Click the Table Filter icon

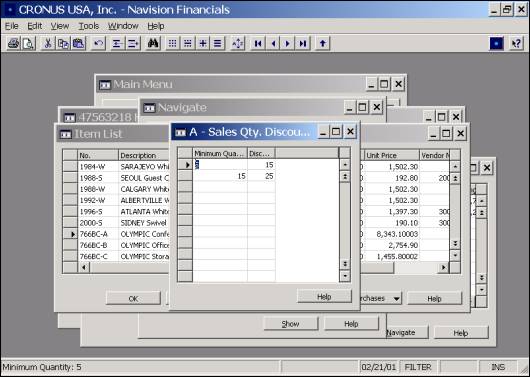click(188, 43)
